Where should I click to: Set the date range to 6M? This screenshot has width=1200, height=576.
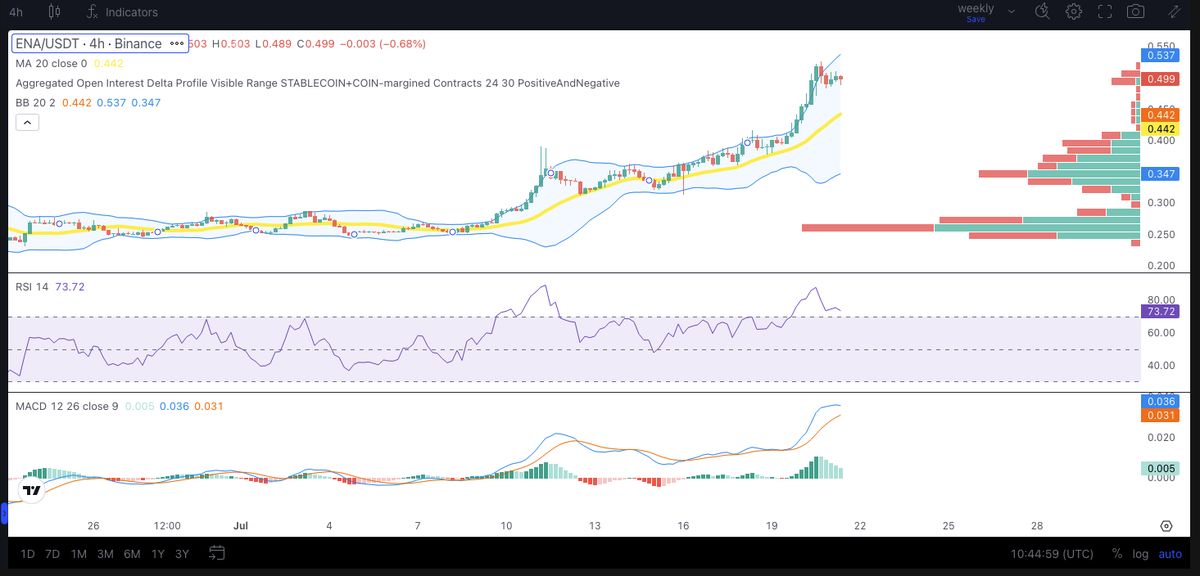point(131,553)
